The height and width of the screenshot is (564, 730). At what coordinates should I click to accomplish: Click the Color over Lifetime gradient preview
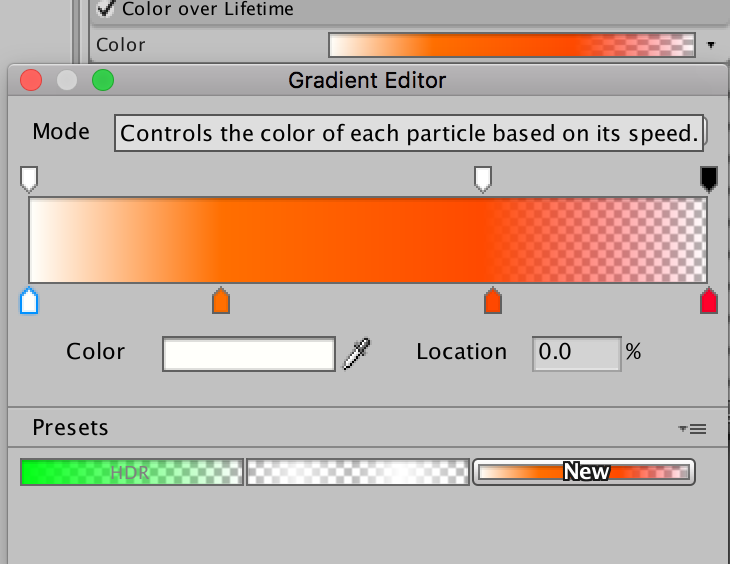pyautogui.click(x=511, y=45)
